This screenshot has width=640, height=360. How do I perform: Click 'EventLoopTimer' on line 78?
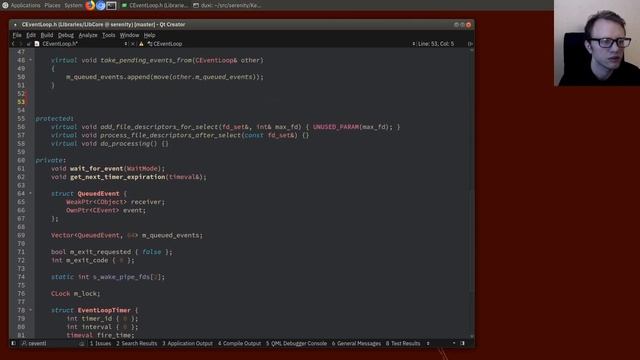pyautogui.click(x=104, y=310)
